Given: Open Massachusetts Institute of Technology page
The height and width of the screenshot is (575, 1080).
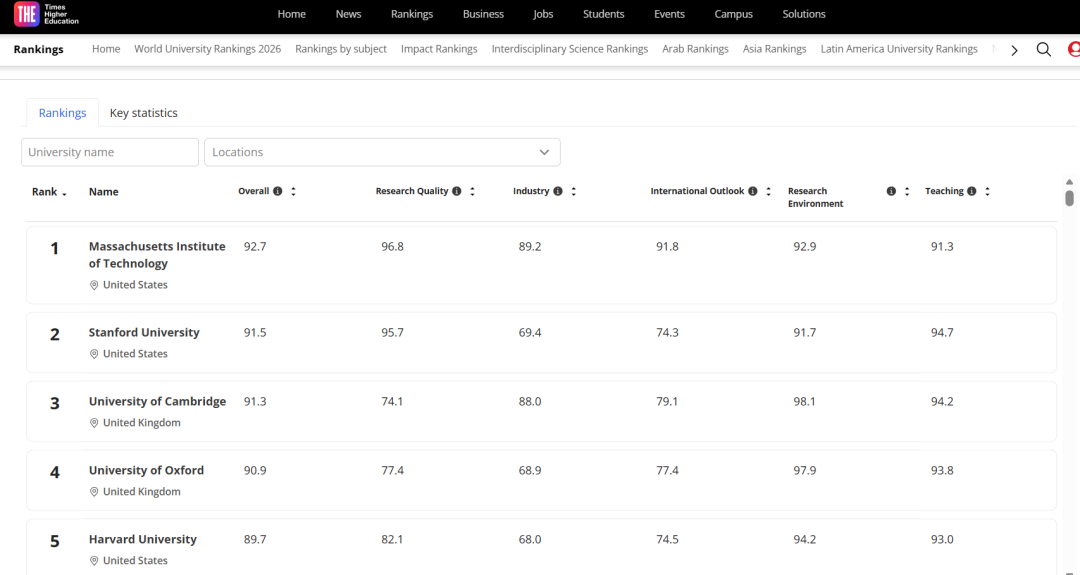Looking at the screenshot, I should point(157,255).
